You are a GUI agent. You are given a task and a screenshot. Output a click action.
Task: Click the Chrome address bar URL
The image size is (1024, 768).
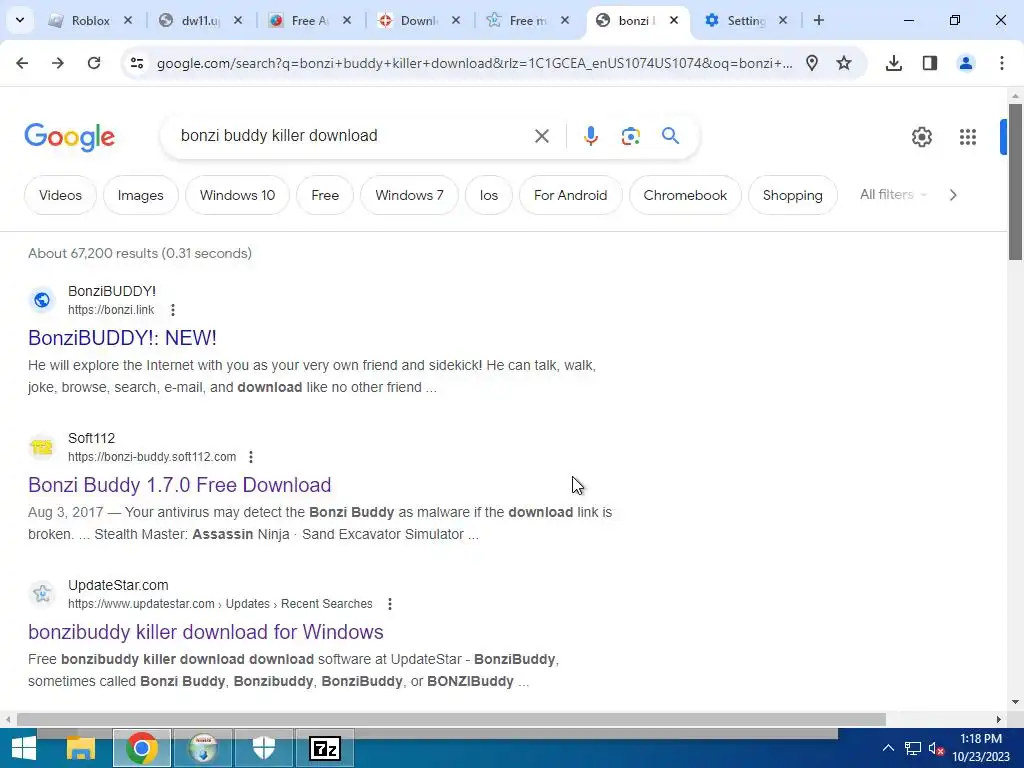pyautogui.click(x=475, y=63)
